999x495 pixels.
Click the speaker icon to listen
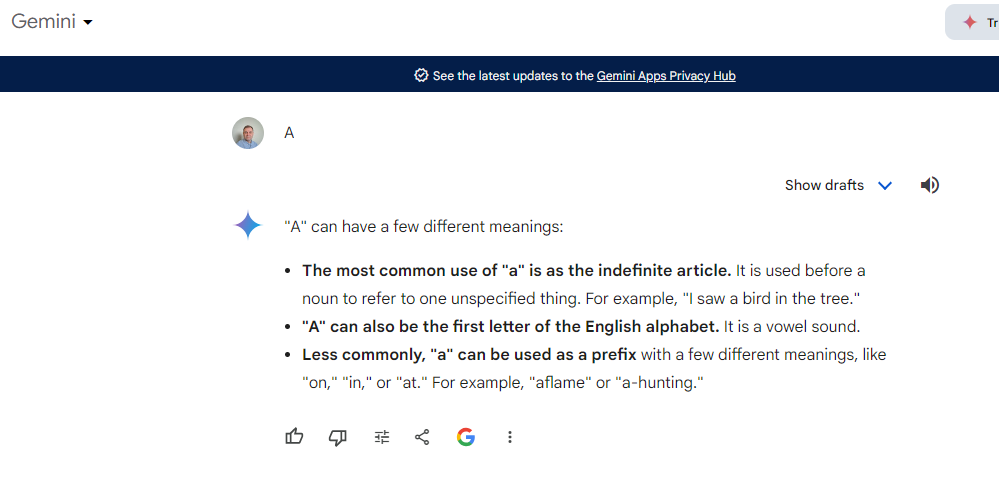(x=930, y=185)
